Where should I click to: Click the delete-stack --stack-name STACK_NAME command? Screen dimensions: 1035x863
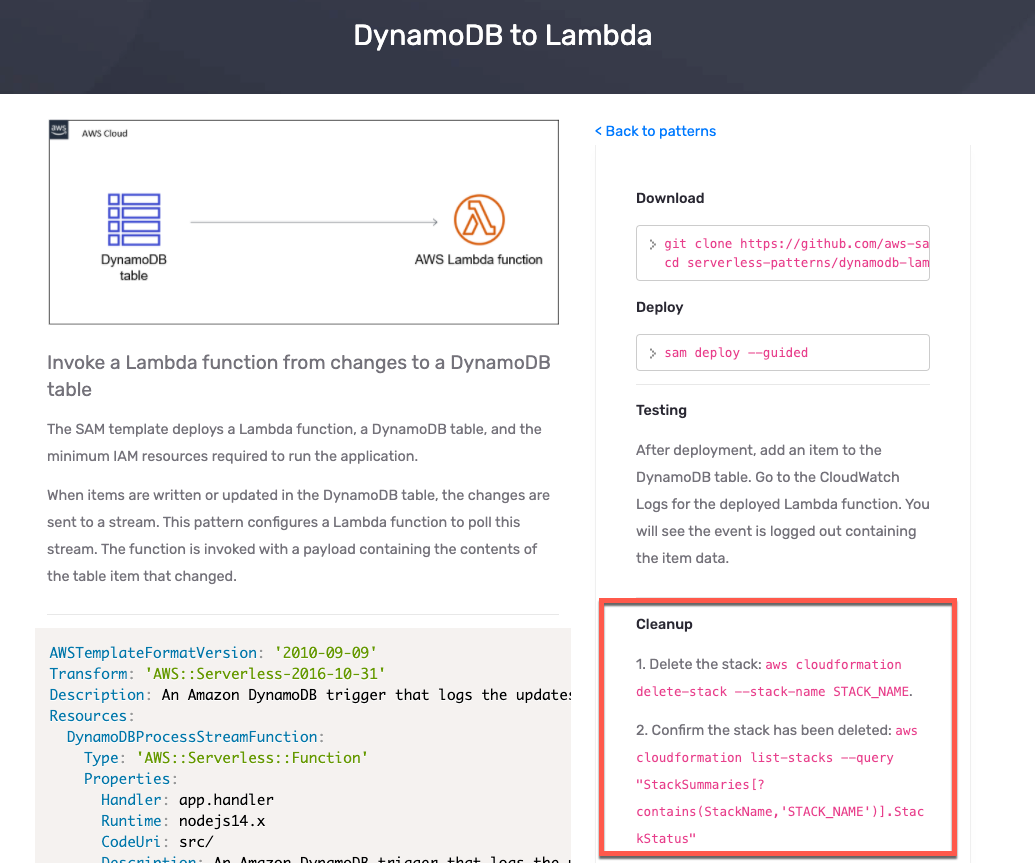(772, 691)
